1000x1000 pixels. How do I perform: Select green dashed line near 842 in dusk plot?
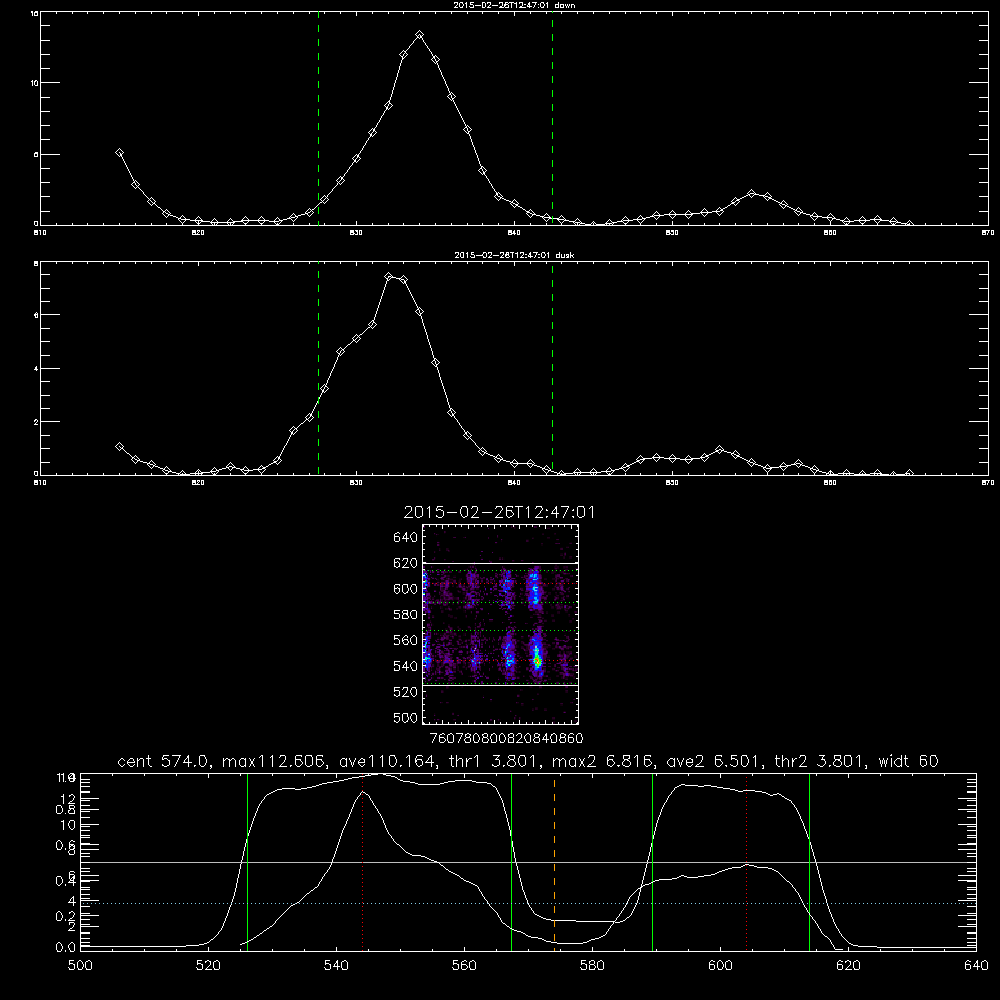pyautogui.click(x=552, y=368)
